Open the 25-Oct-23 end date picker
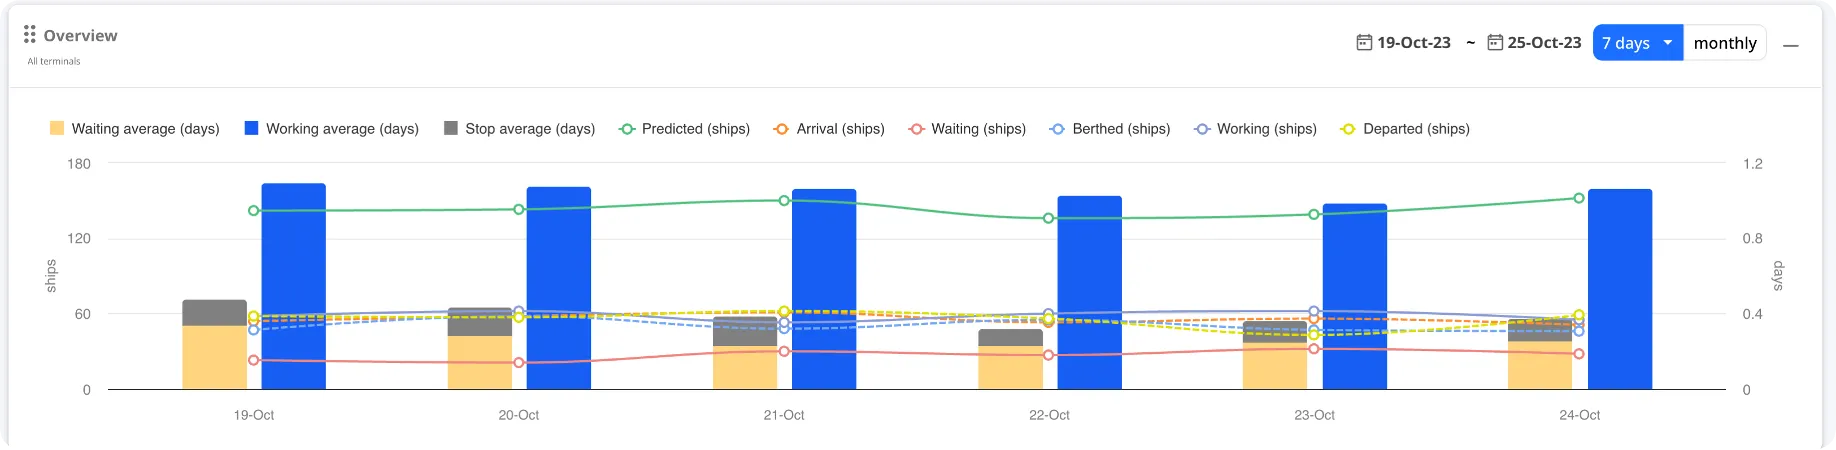 1544,43
